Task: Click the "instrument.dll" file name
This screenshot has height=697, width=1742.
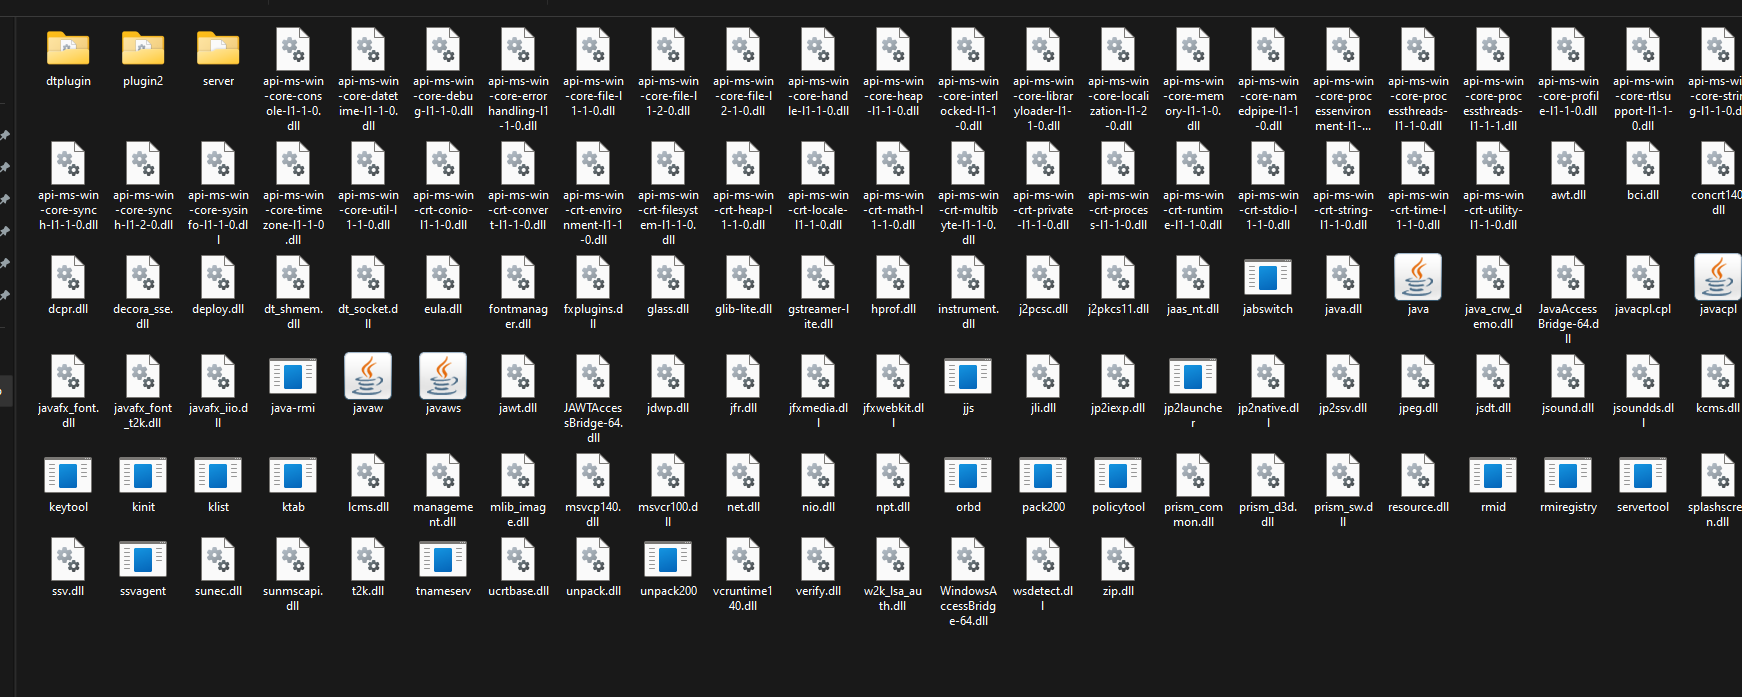Action: click(968, 317)
